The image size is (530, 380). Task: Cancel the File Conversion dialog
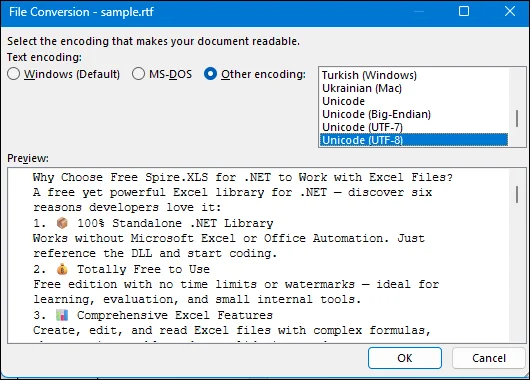coord(489,358)
